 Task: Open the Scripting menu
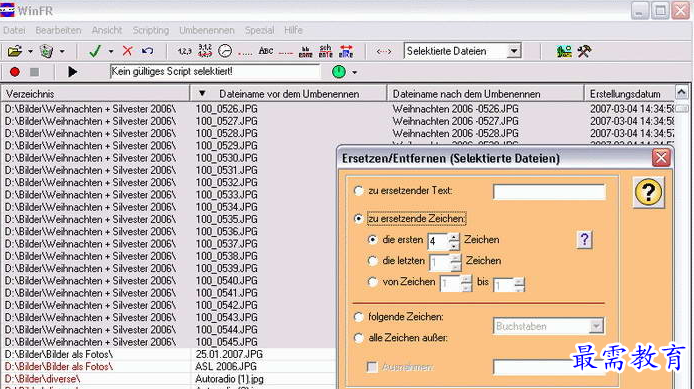pos(151,30)
